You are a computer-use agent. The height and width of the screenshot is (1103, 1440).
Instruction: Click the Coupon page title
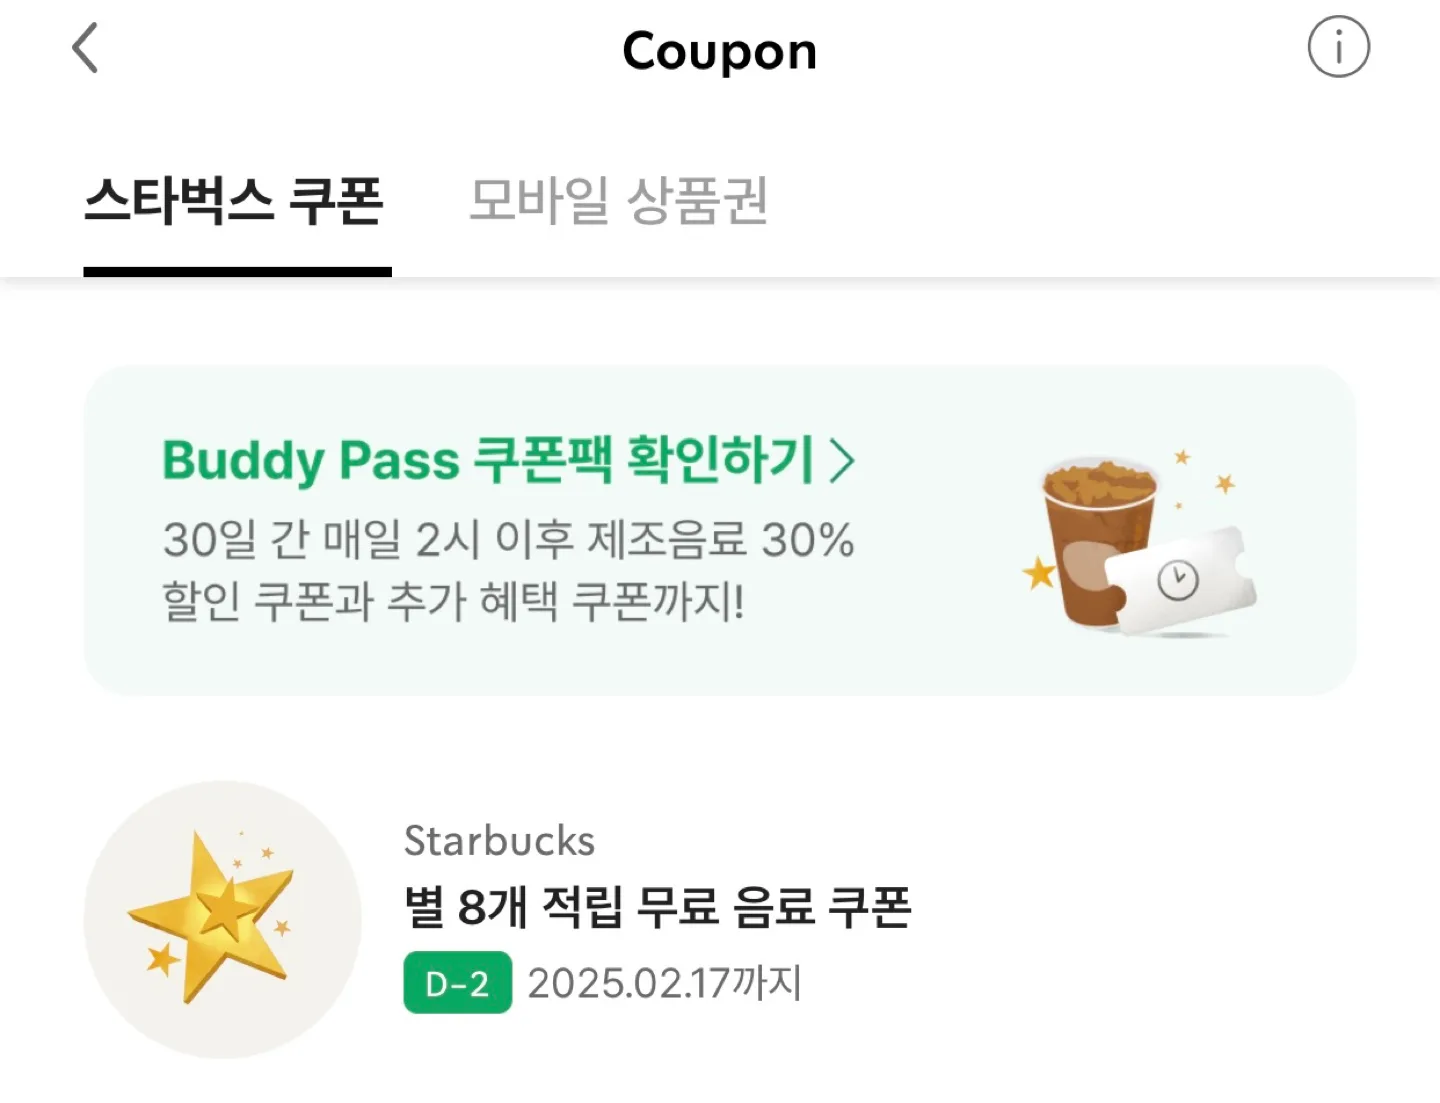[x=720, y=52]
